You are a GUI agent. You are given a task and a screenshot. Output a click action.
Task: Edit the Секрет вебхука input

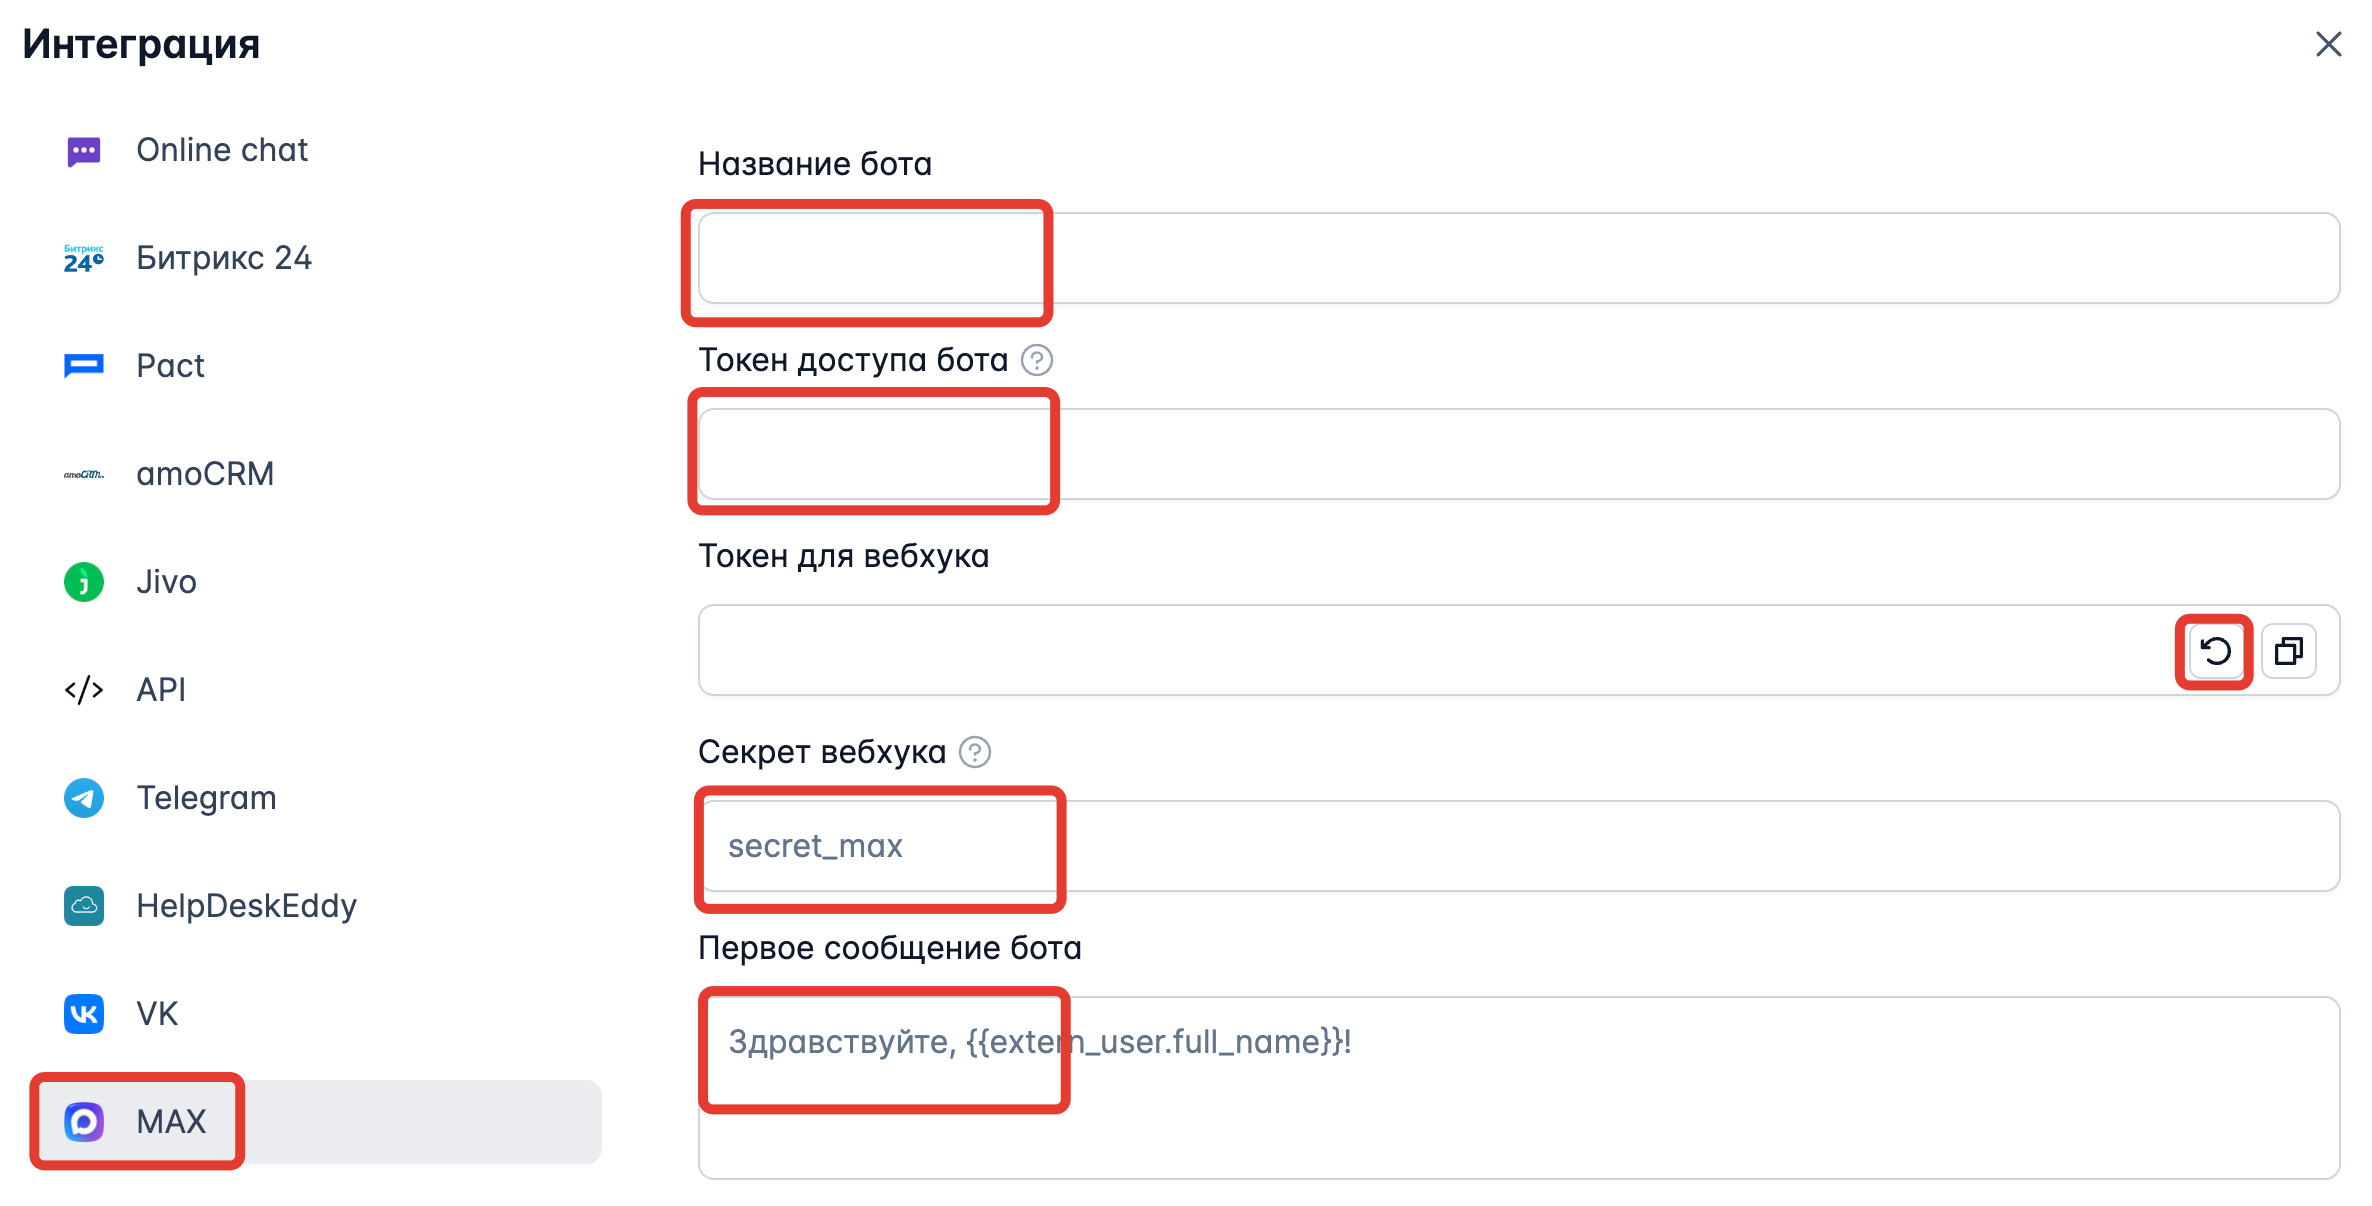1518,846
